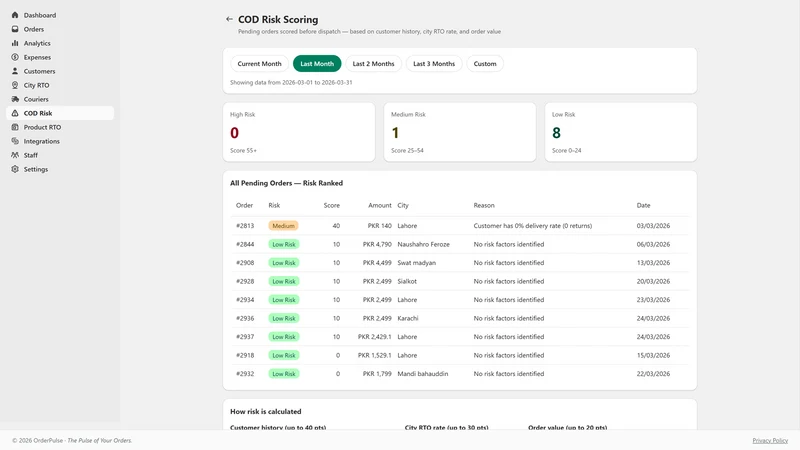800x450 pixels.
Task: Open Product RTO in the sidebar
Action: tap(60, 127)
